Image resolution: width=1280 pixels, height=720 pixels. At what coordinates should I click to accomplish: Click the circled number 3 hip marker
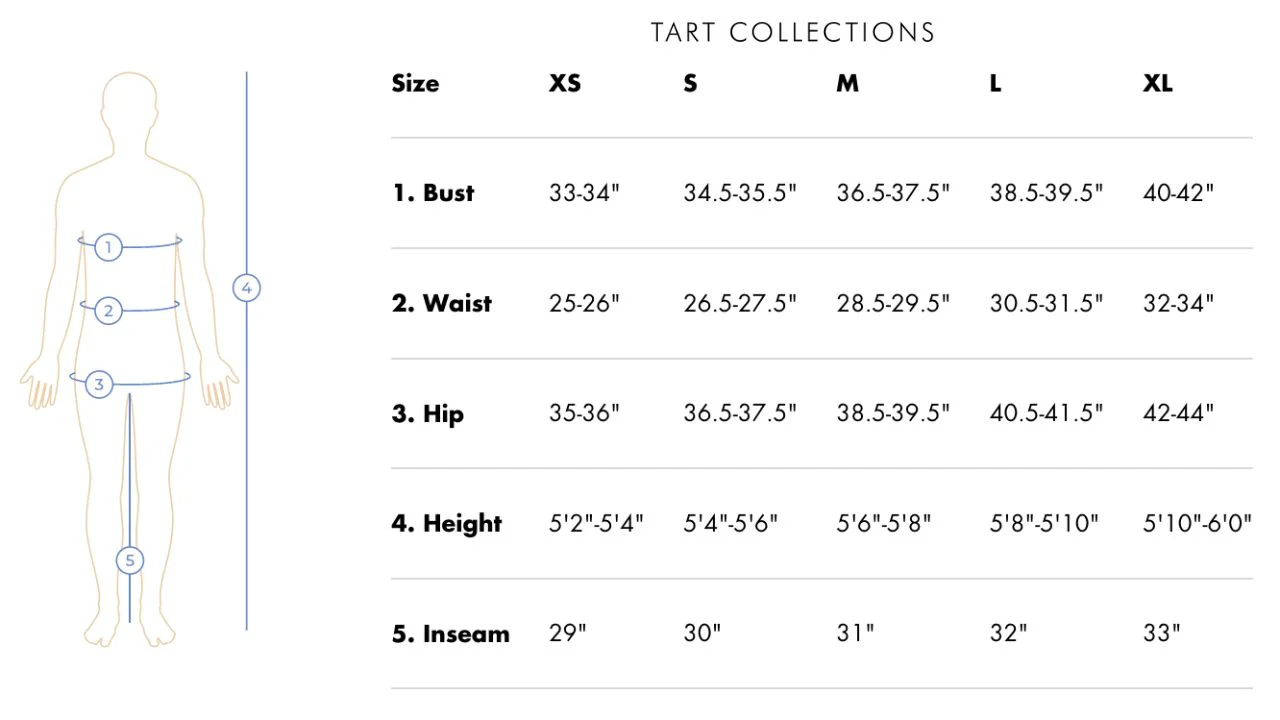pos(98,383)
